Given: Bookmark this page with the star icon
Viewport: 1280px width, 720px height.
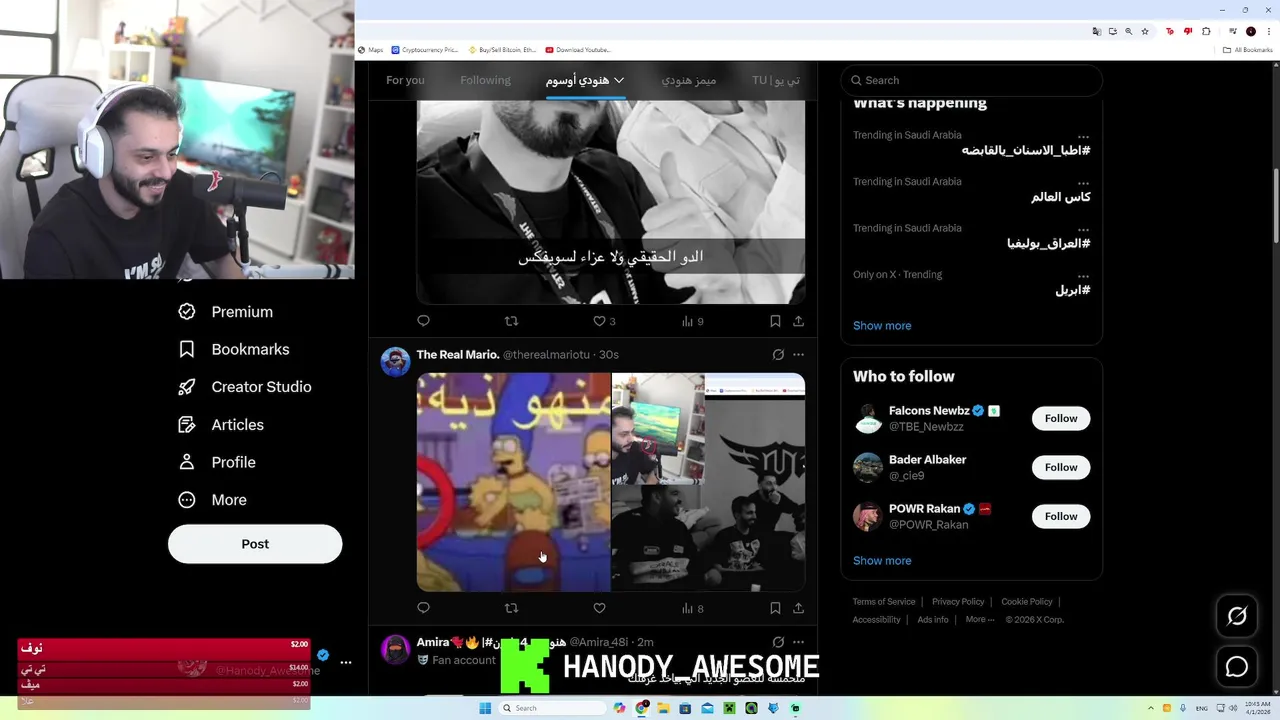Looking at the screenshot, I should [x=1145, y=31].
